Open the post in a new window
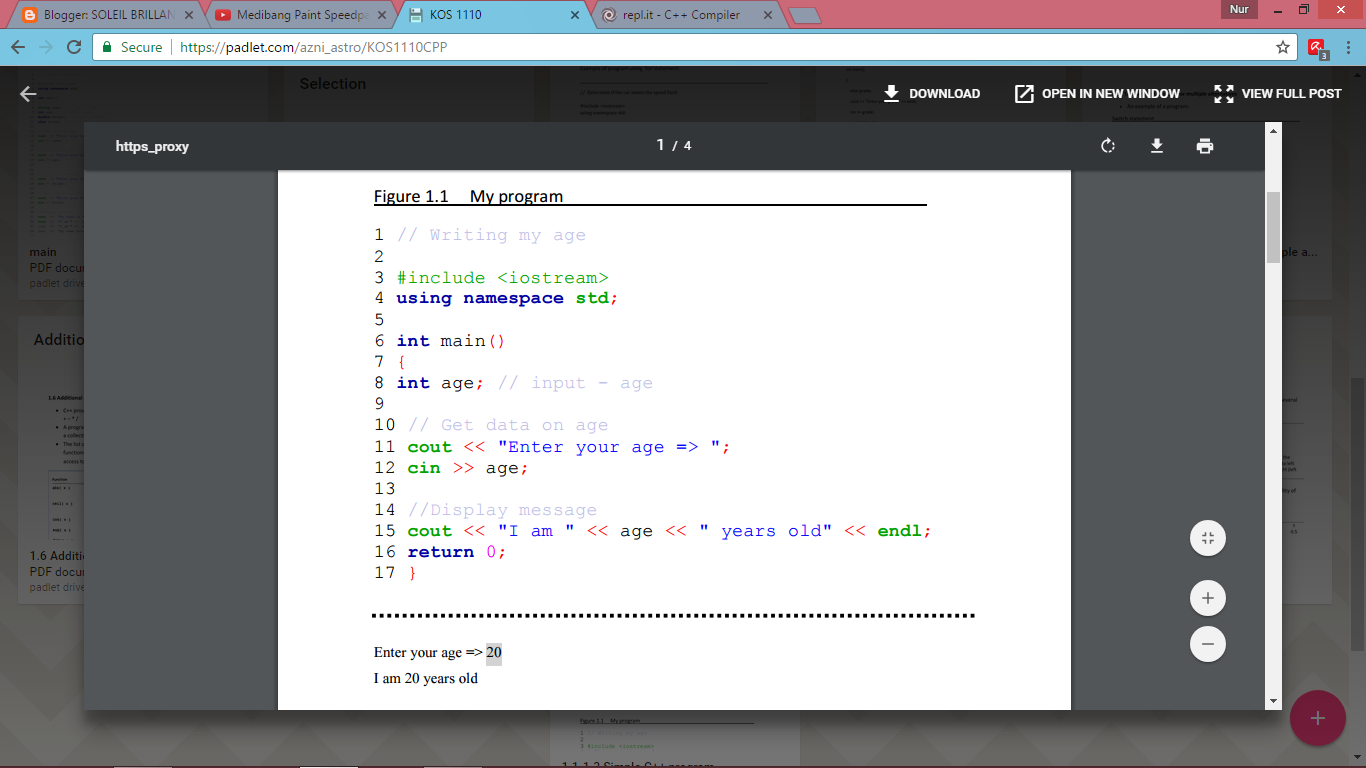Viewport: 1366px width, 768px height. pyautogui.click(x=1097, y=93)
